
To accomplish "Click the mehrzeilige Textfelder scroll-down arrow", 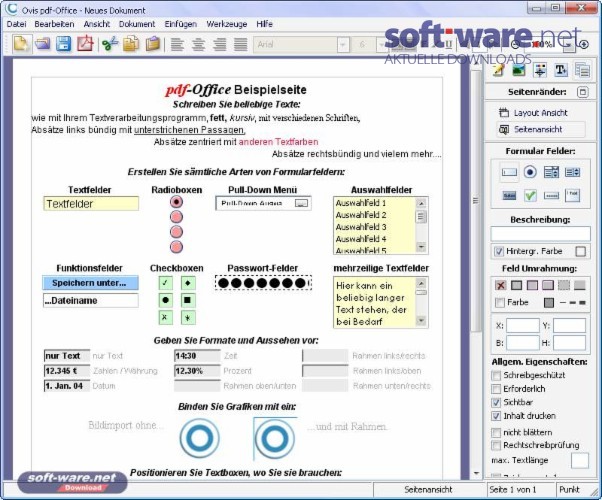I will coord(421,321).
